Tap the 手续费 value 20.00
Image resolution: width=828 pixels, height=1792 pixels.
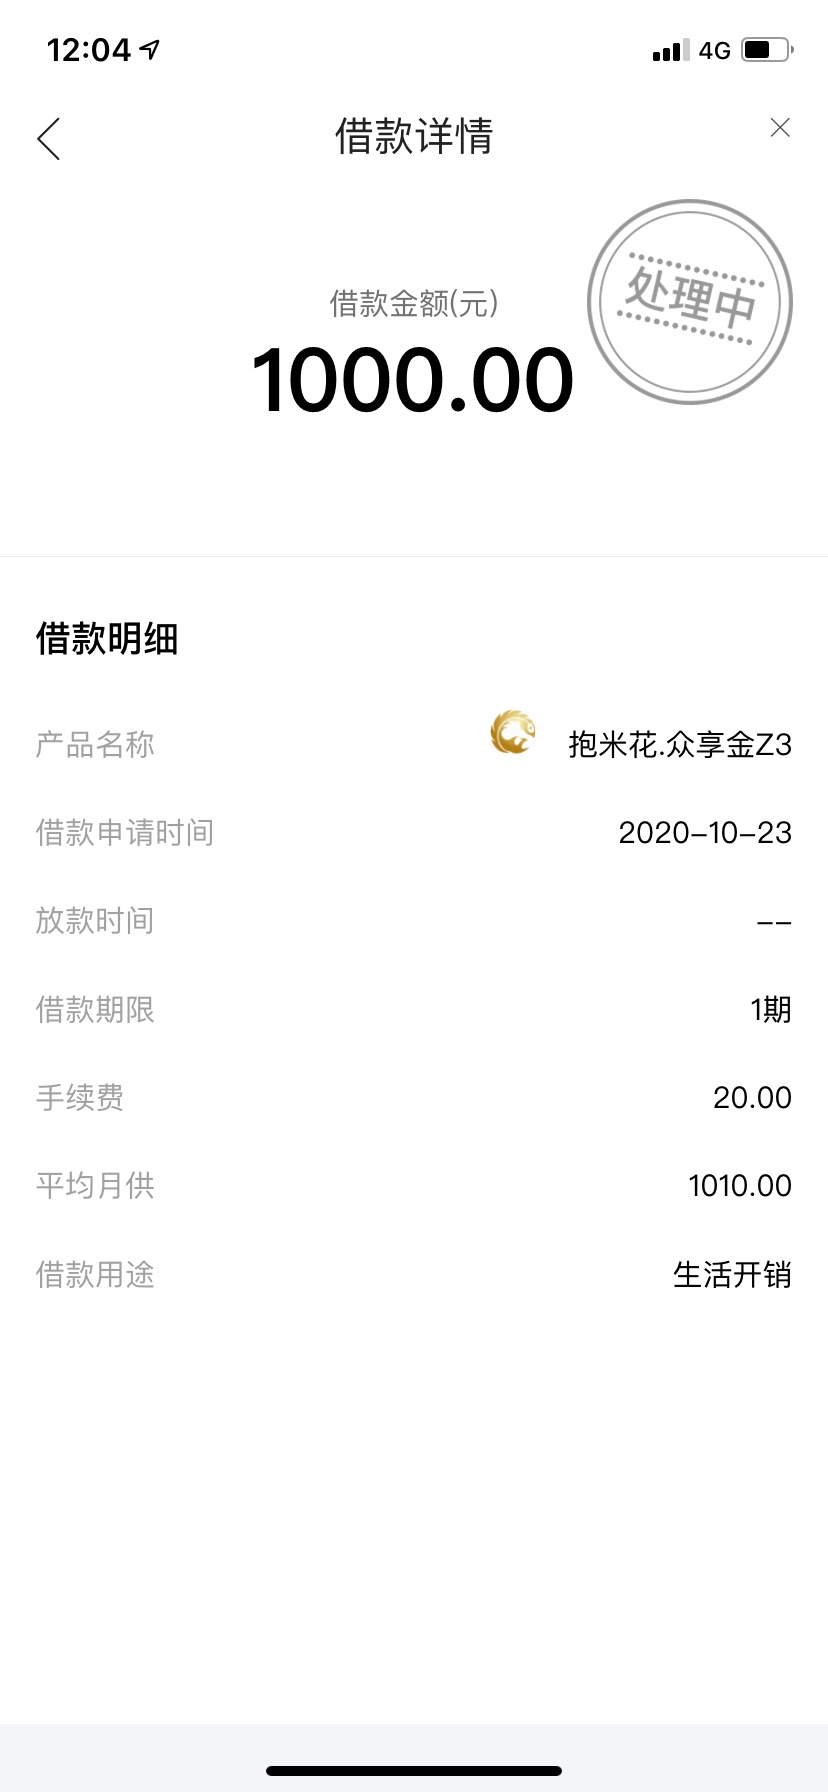752,1098
